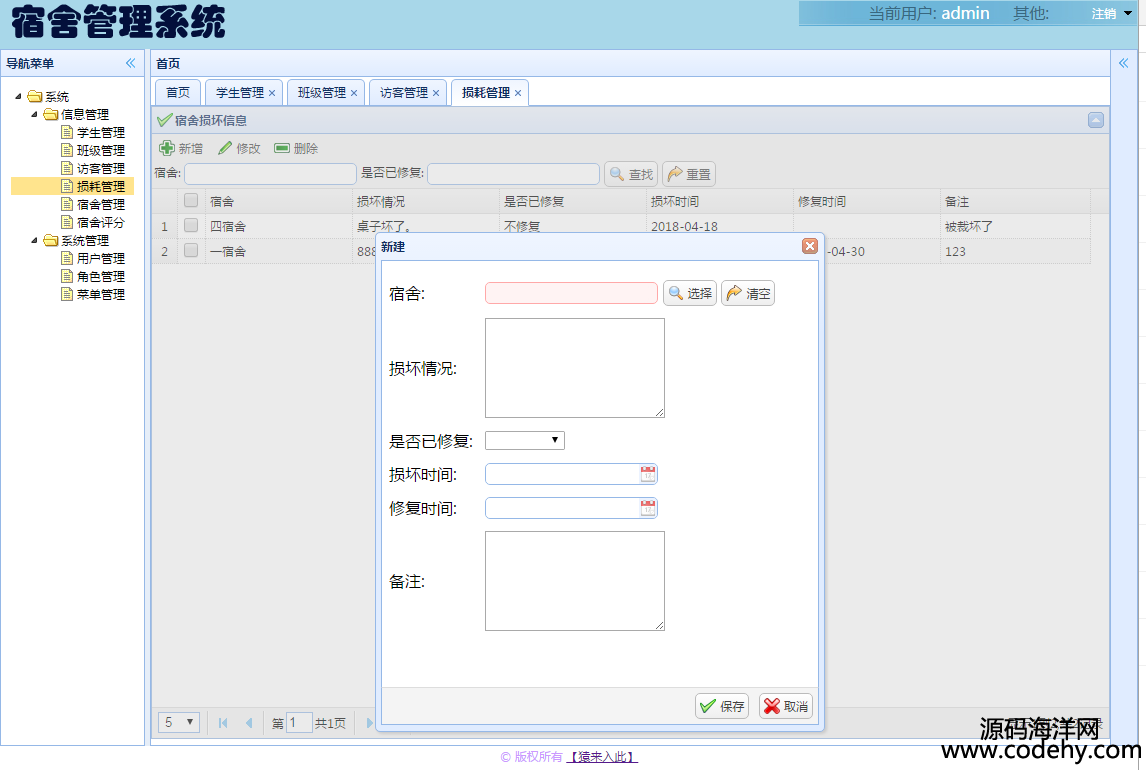The width and height of the screenshot is (1146, 770).
Task: Click the dialog 宿舍 input field
Action: coord(572,293)
